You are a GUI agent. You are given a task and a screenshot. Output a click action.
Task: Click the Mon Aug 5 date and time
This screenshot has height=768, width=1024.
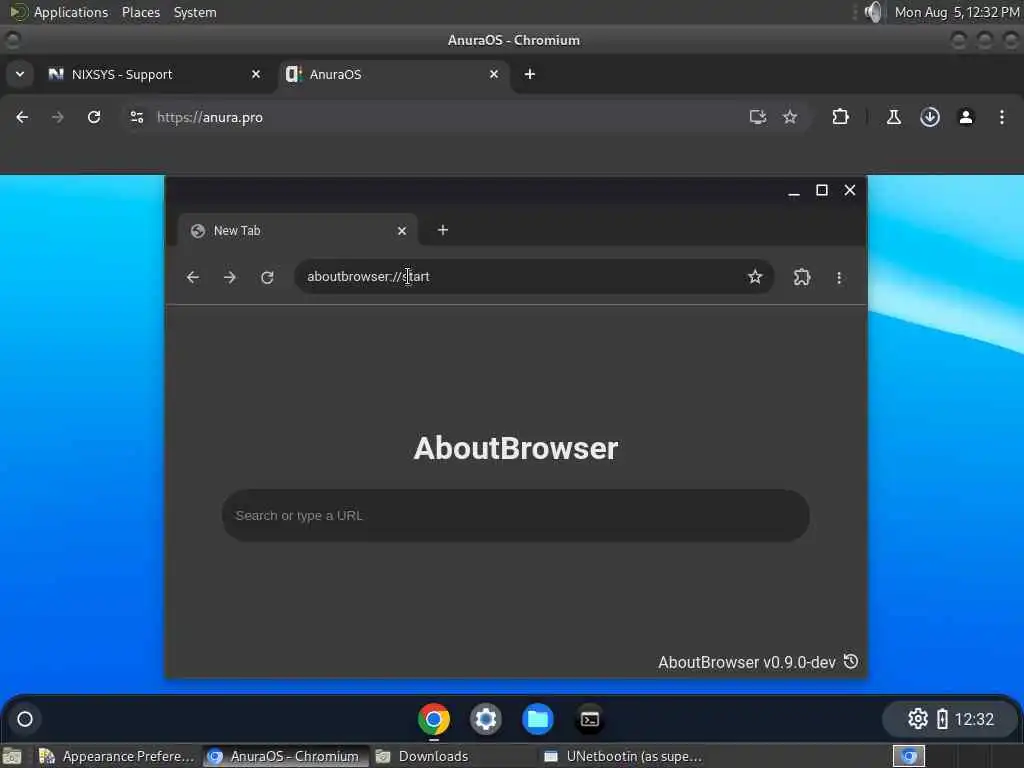pos(957,12)
